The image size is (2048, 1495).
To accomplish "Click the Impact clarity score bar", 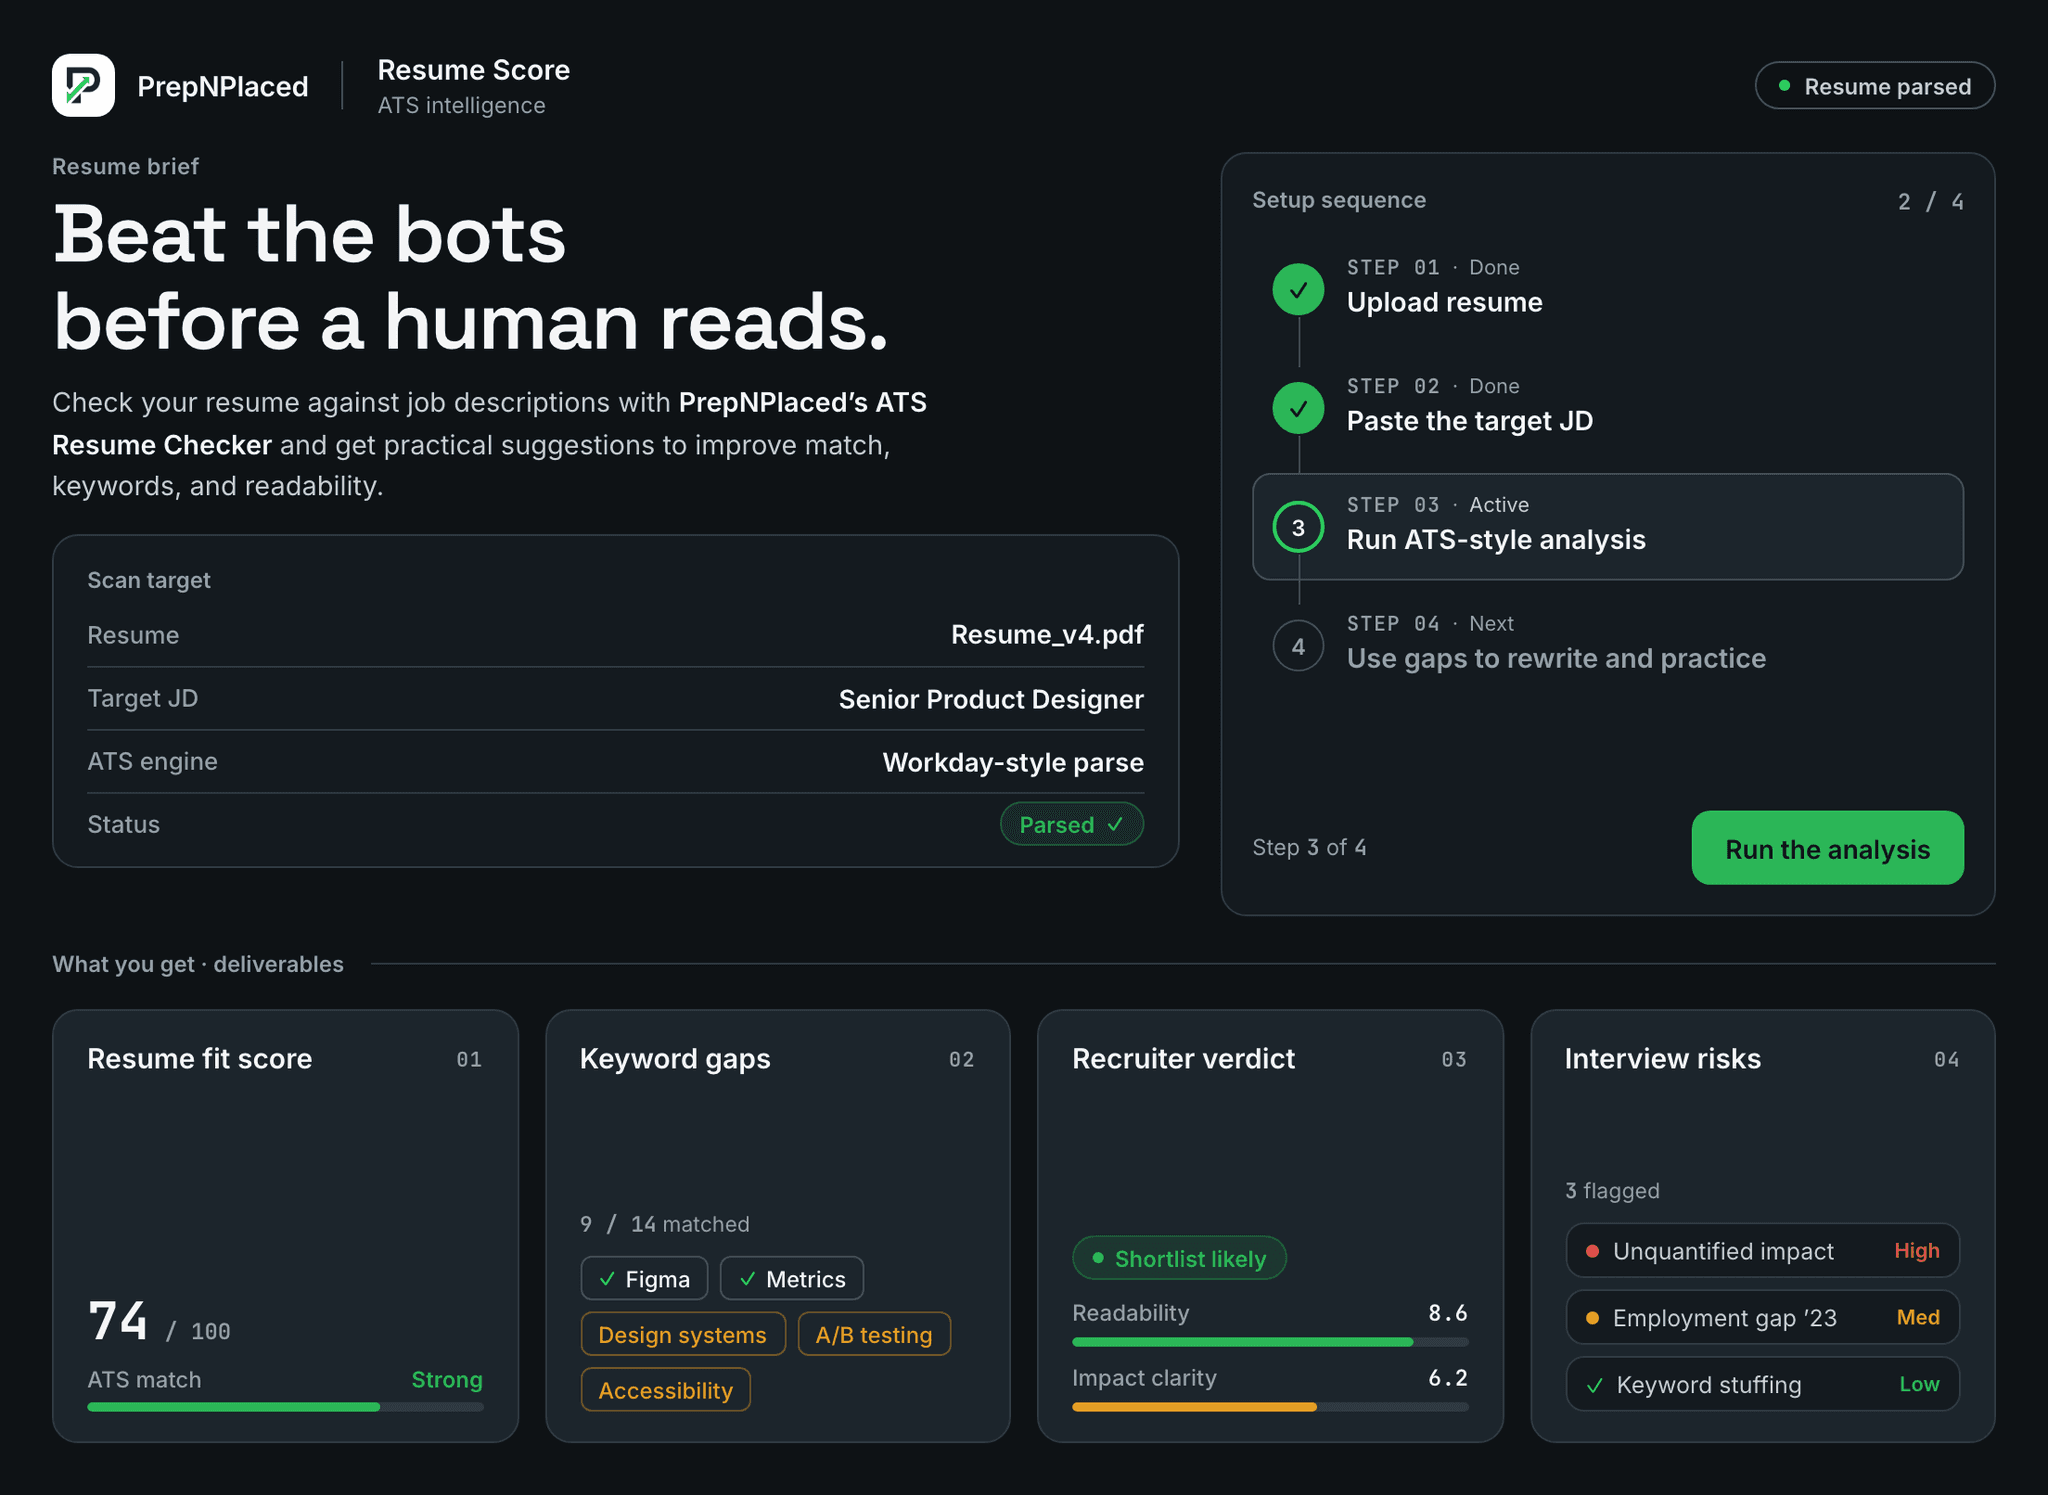I will (x=1270, y=1407).
